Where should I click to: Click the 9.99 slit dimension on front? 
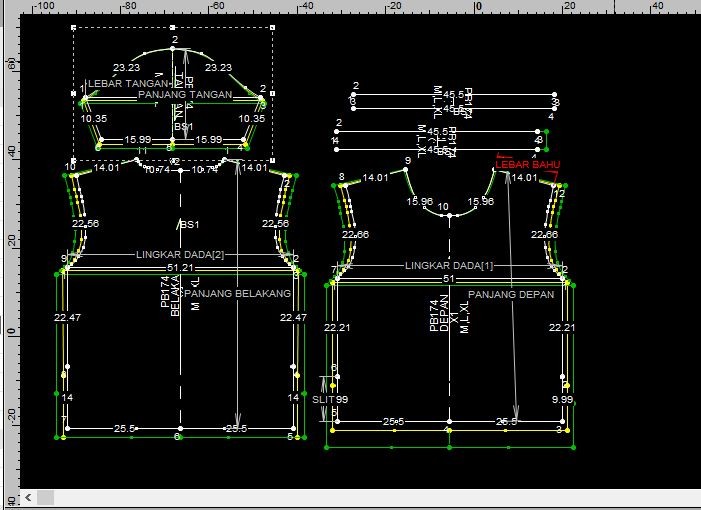(563, 399)
